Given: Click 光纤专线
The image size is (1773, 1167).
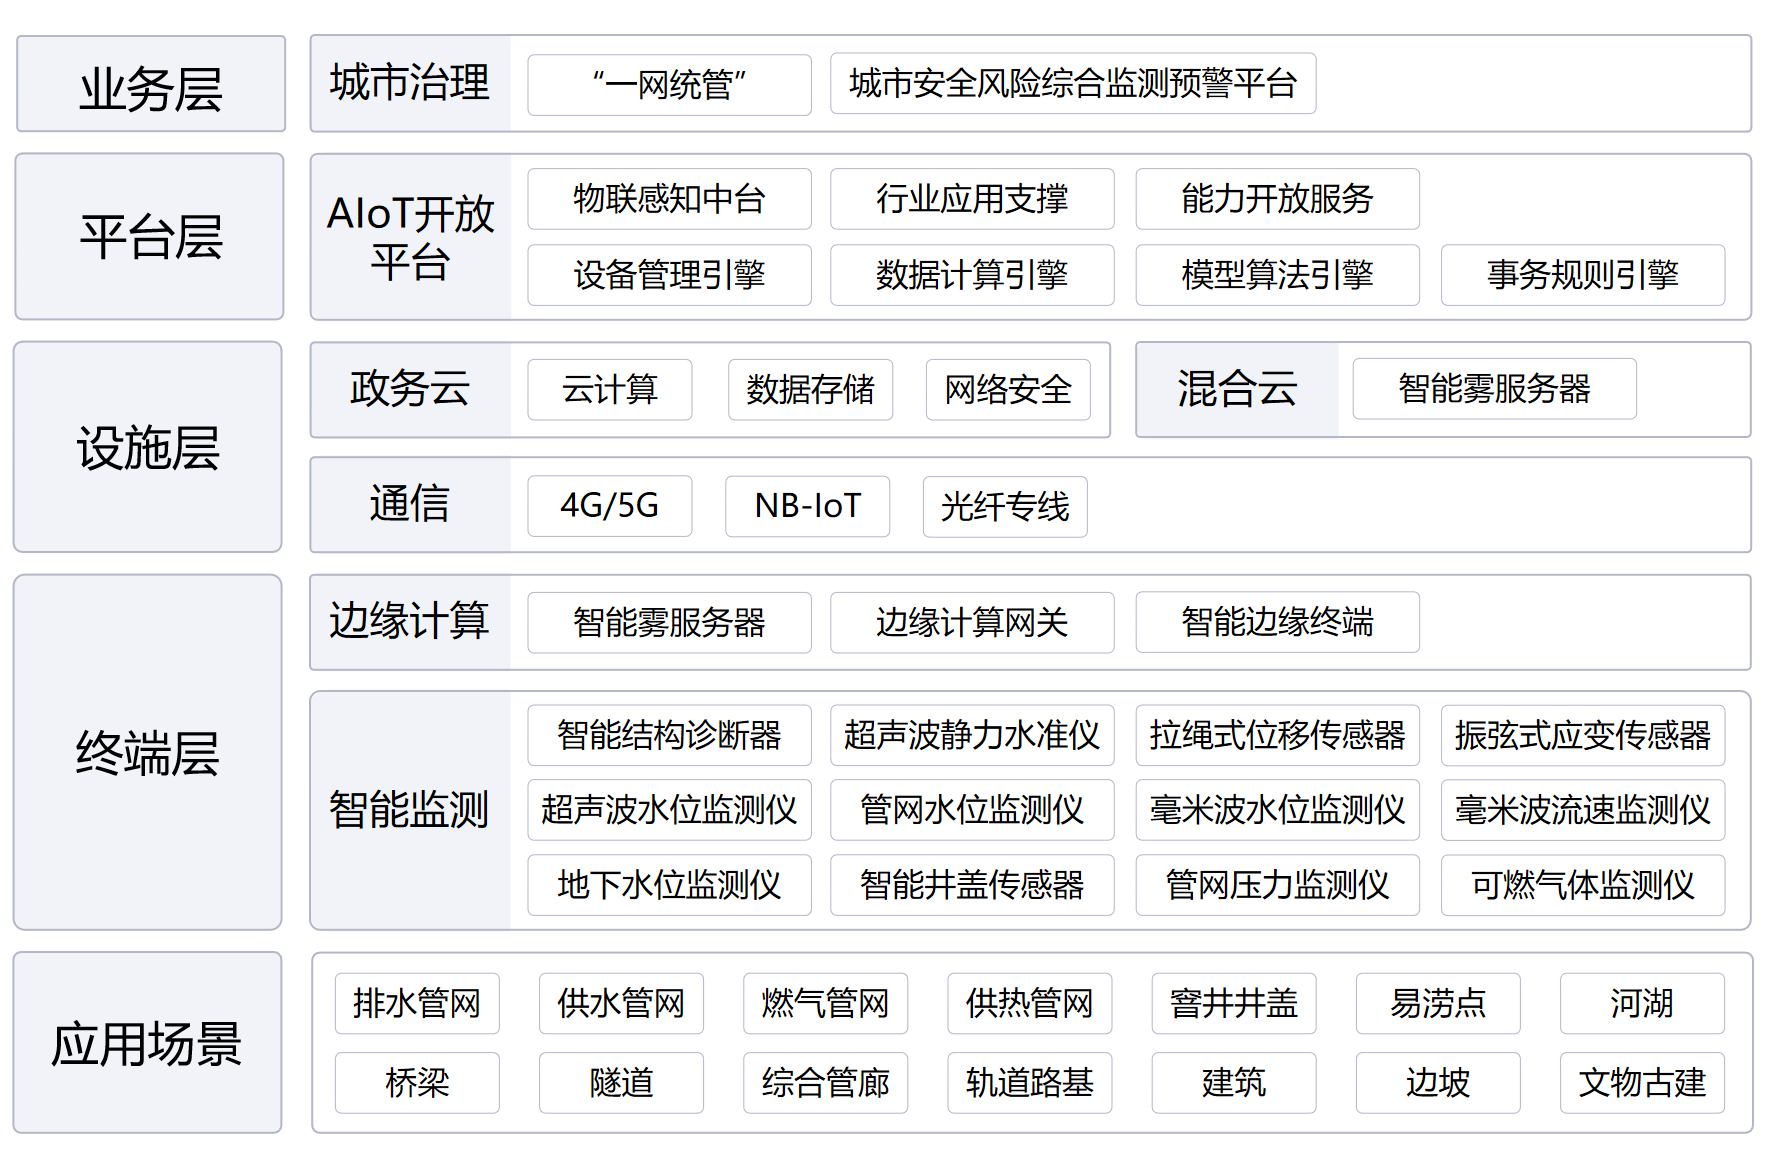Looking at the screenshot, I should pos(1003,507).
